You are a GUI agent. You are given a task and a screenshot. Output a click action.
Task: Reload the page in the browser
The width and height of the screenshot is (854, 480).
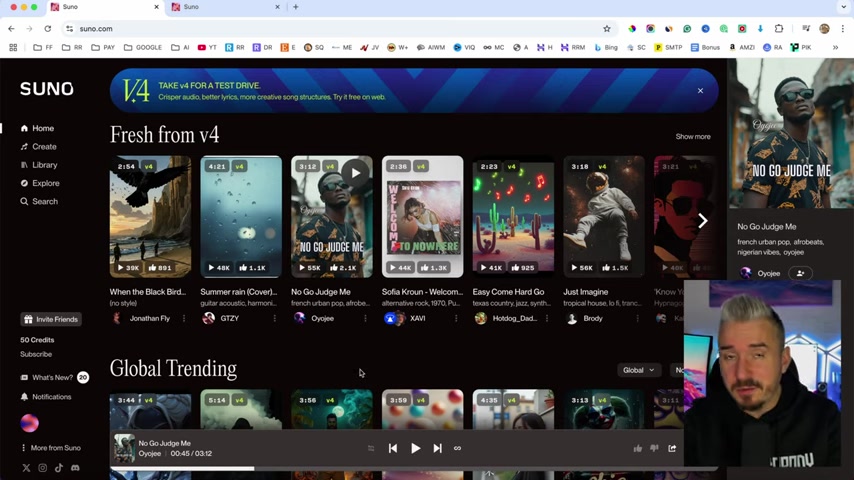(47, 29)
